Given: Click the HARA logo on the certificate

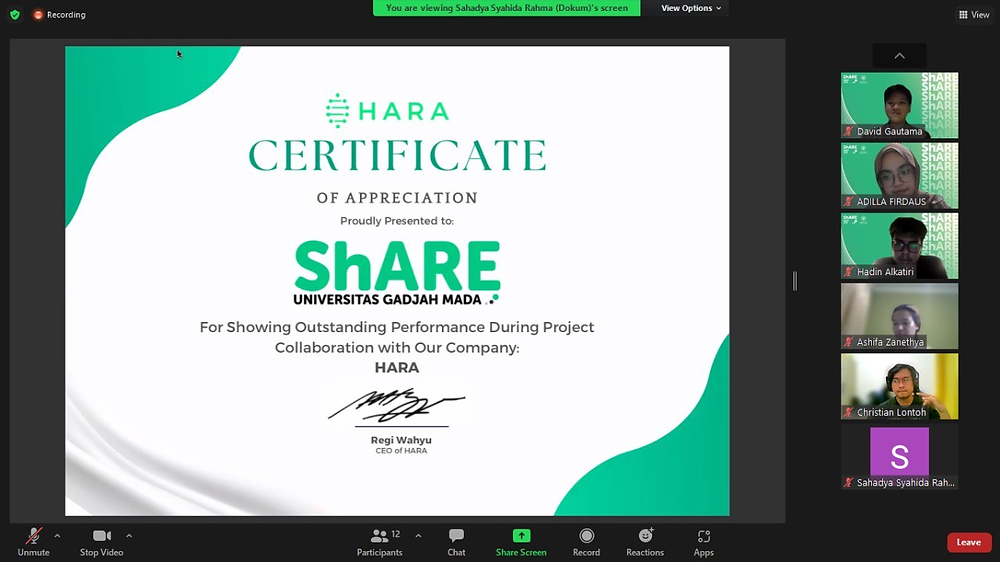Looking at the screenshot, I should click(x=387, y=110).
